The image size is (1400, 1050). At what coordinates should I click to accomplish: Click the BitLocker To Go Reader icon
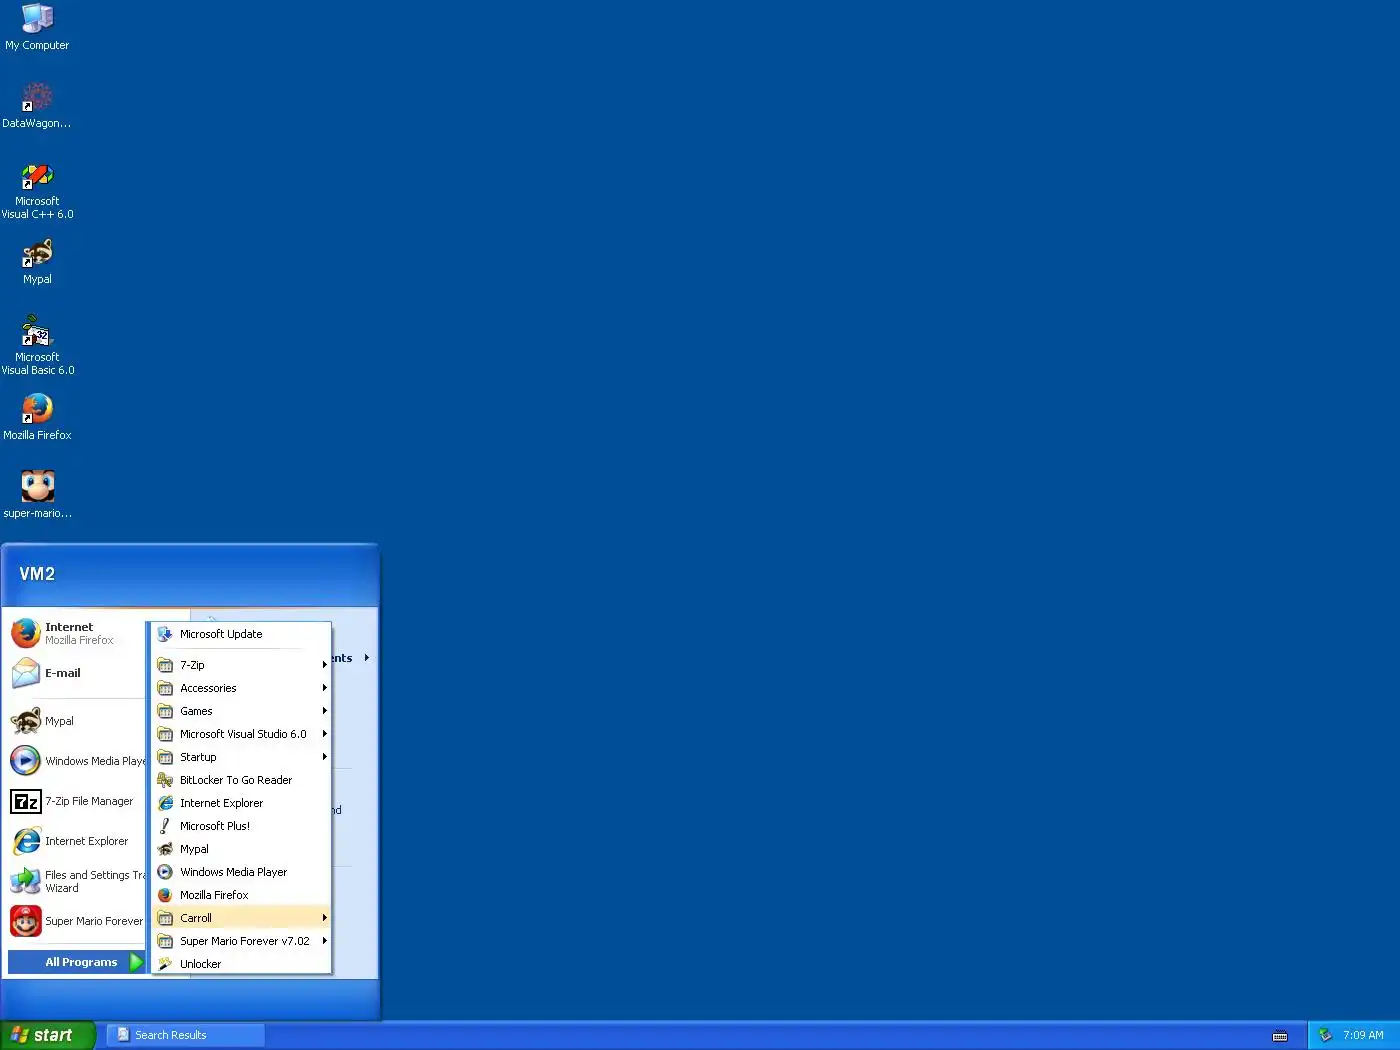pos(165,780)
